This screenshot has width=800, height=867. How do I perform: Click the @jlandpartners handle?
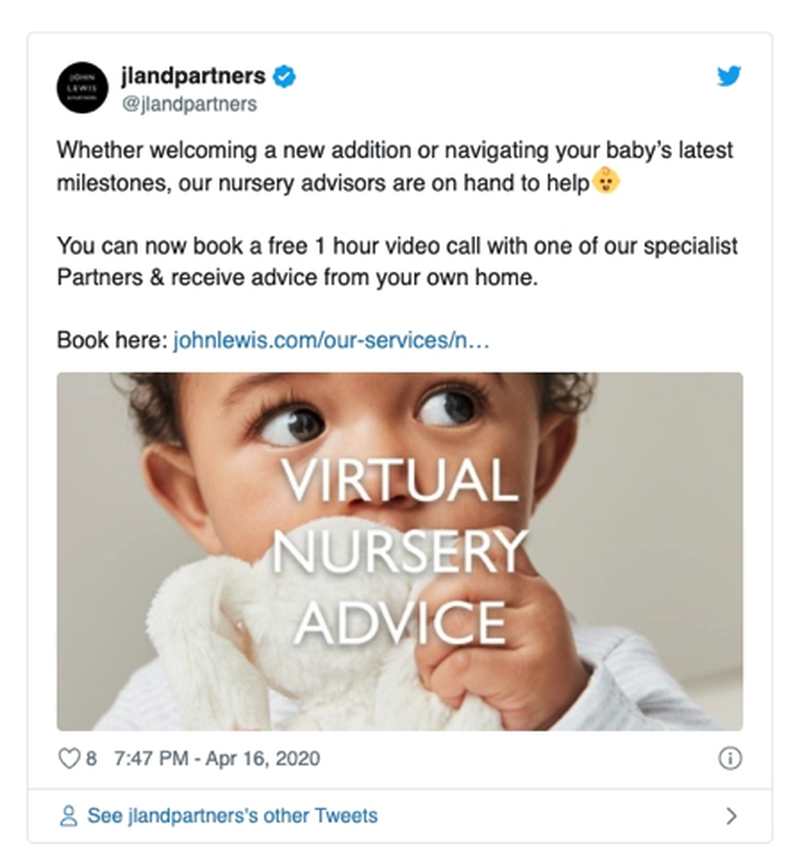point(189,104)
